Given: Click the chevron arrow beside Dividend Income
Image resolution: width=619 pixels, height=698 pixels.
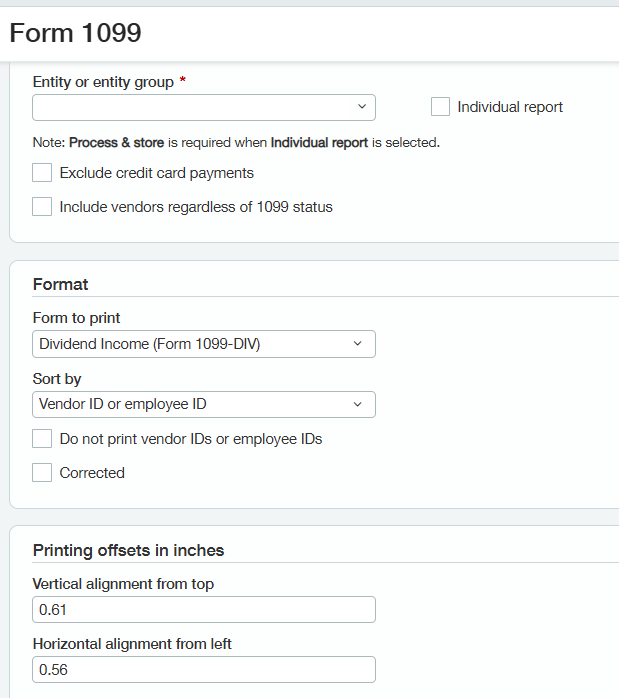Looking at the screenshot, I should (358, 344).
